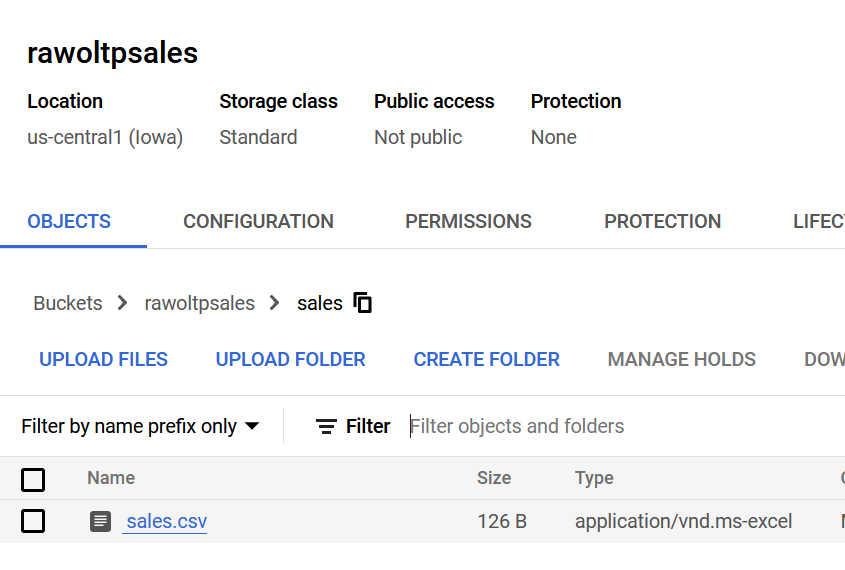Open the Configuration tab
Image resolution: width=845 pixels, height=570 pixels.
258,221
